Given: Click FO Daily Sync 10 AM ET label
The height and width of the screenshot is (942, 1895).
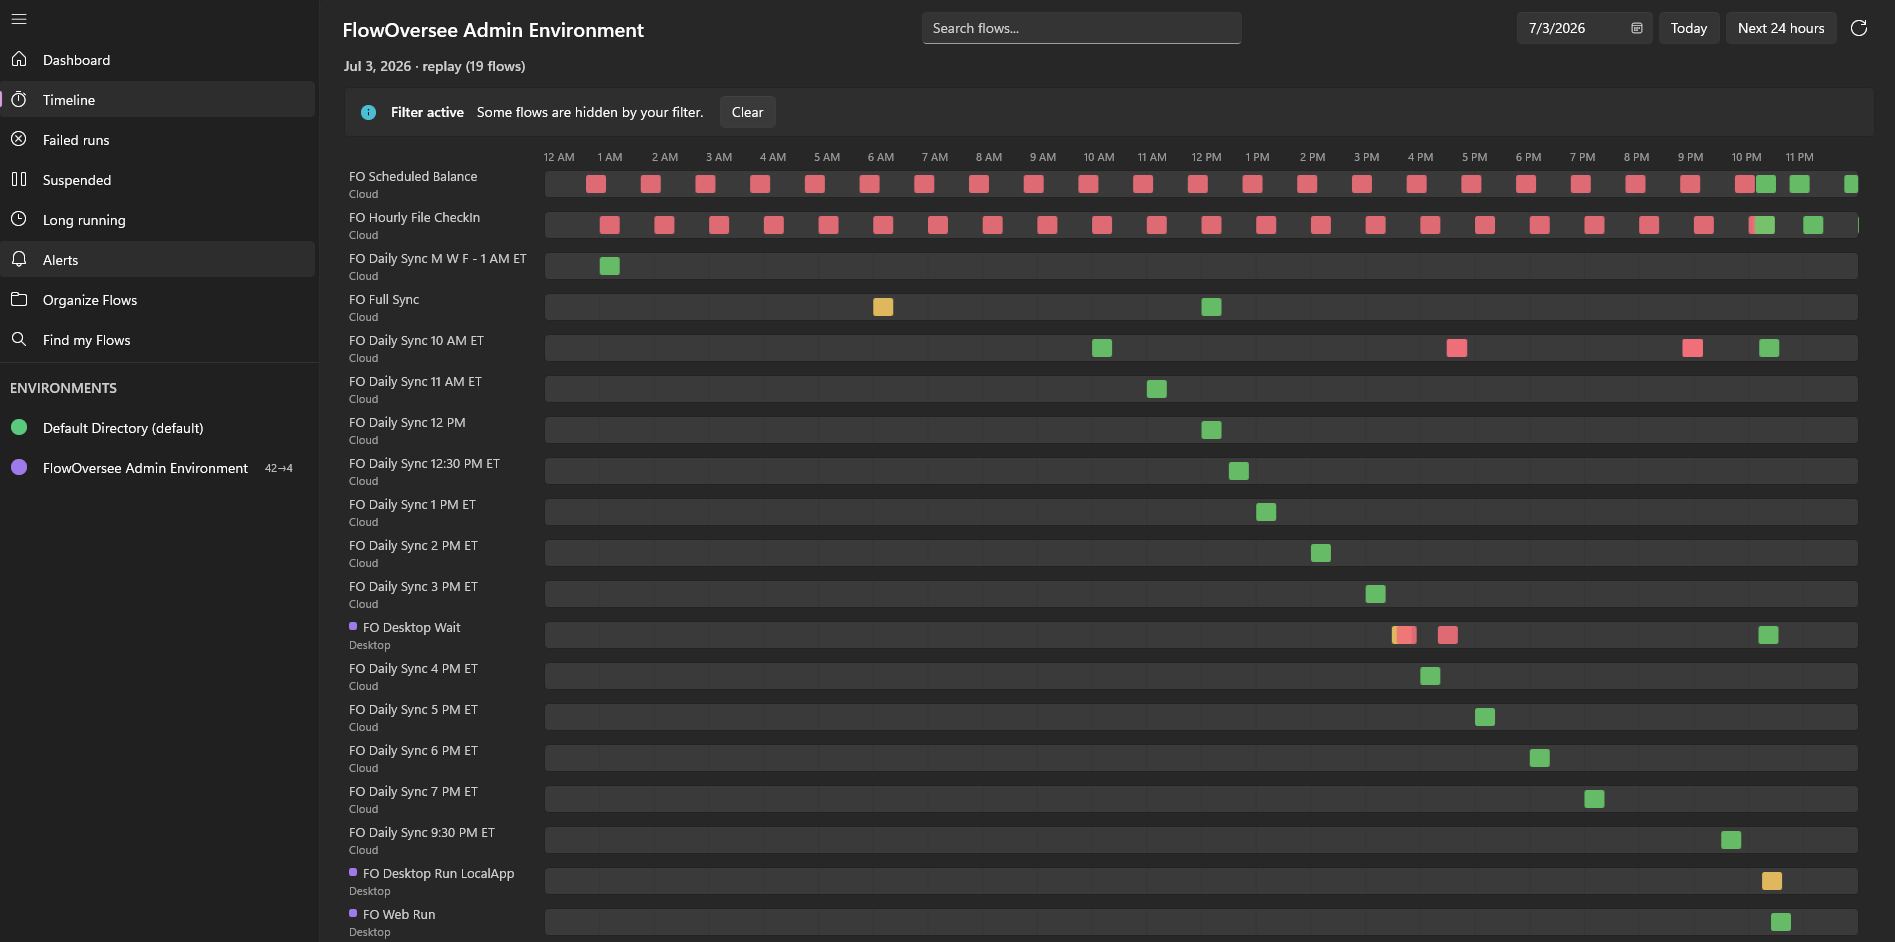Looking at the screenshot, I should (x=416, y=340).
